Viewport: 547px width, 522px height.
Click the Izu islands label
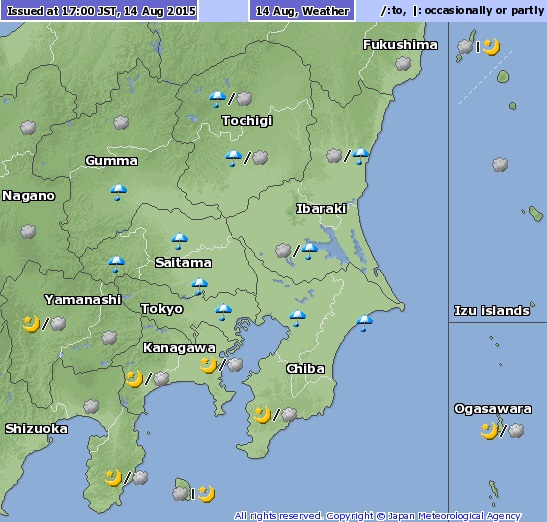pyautogui.click(x=492, y=311)
